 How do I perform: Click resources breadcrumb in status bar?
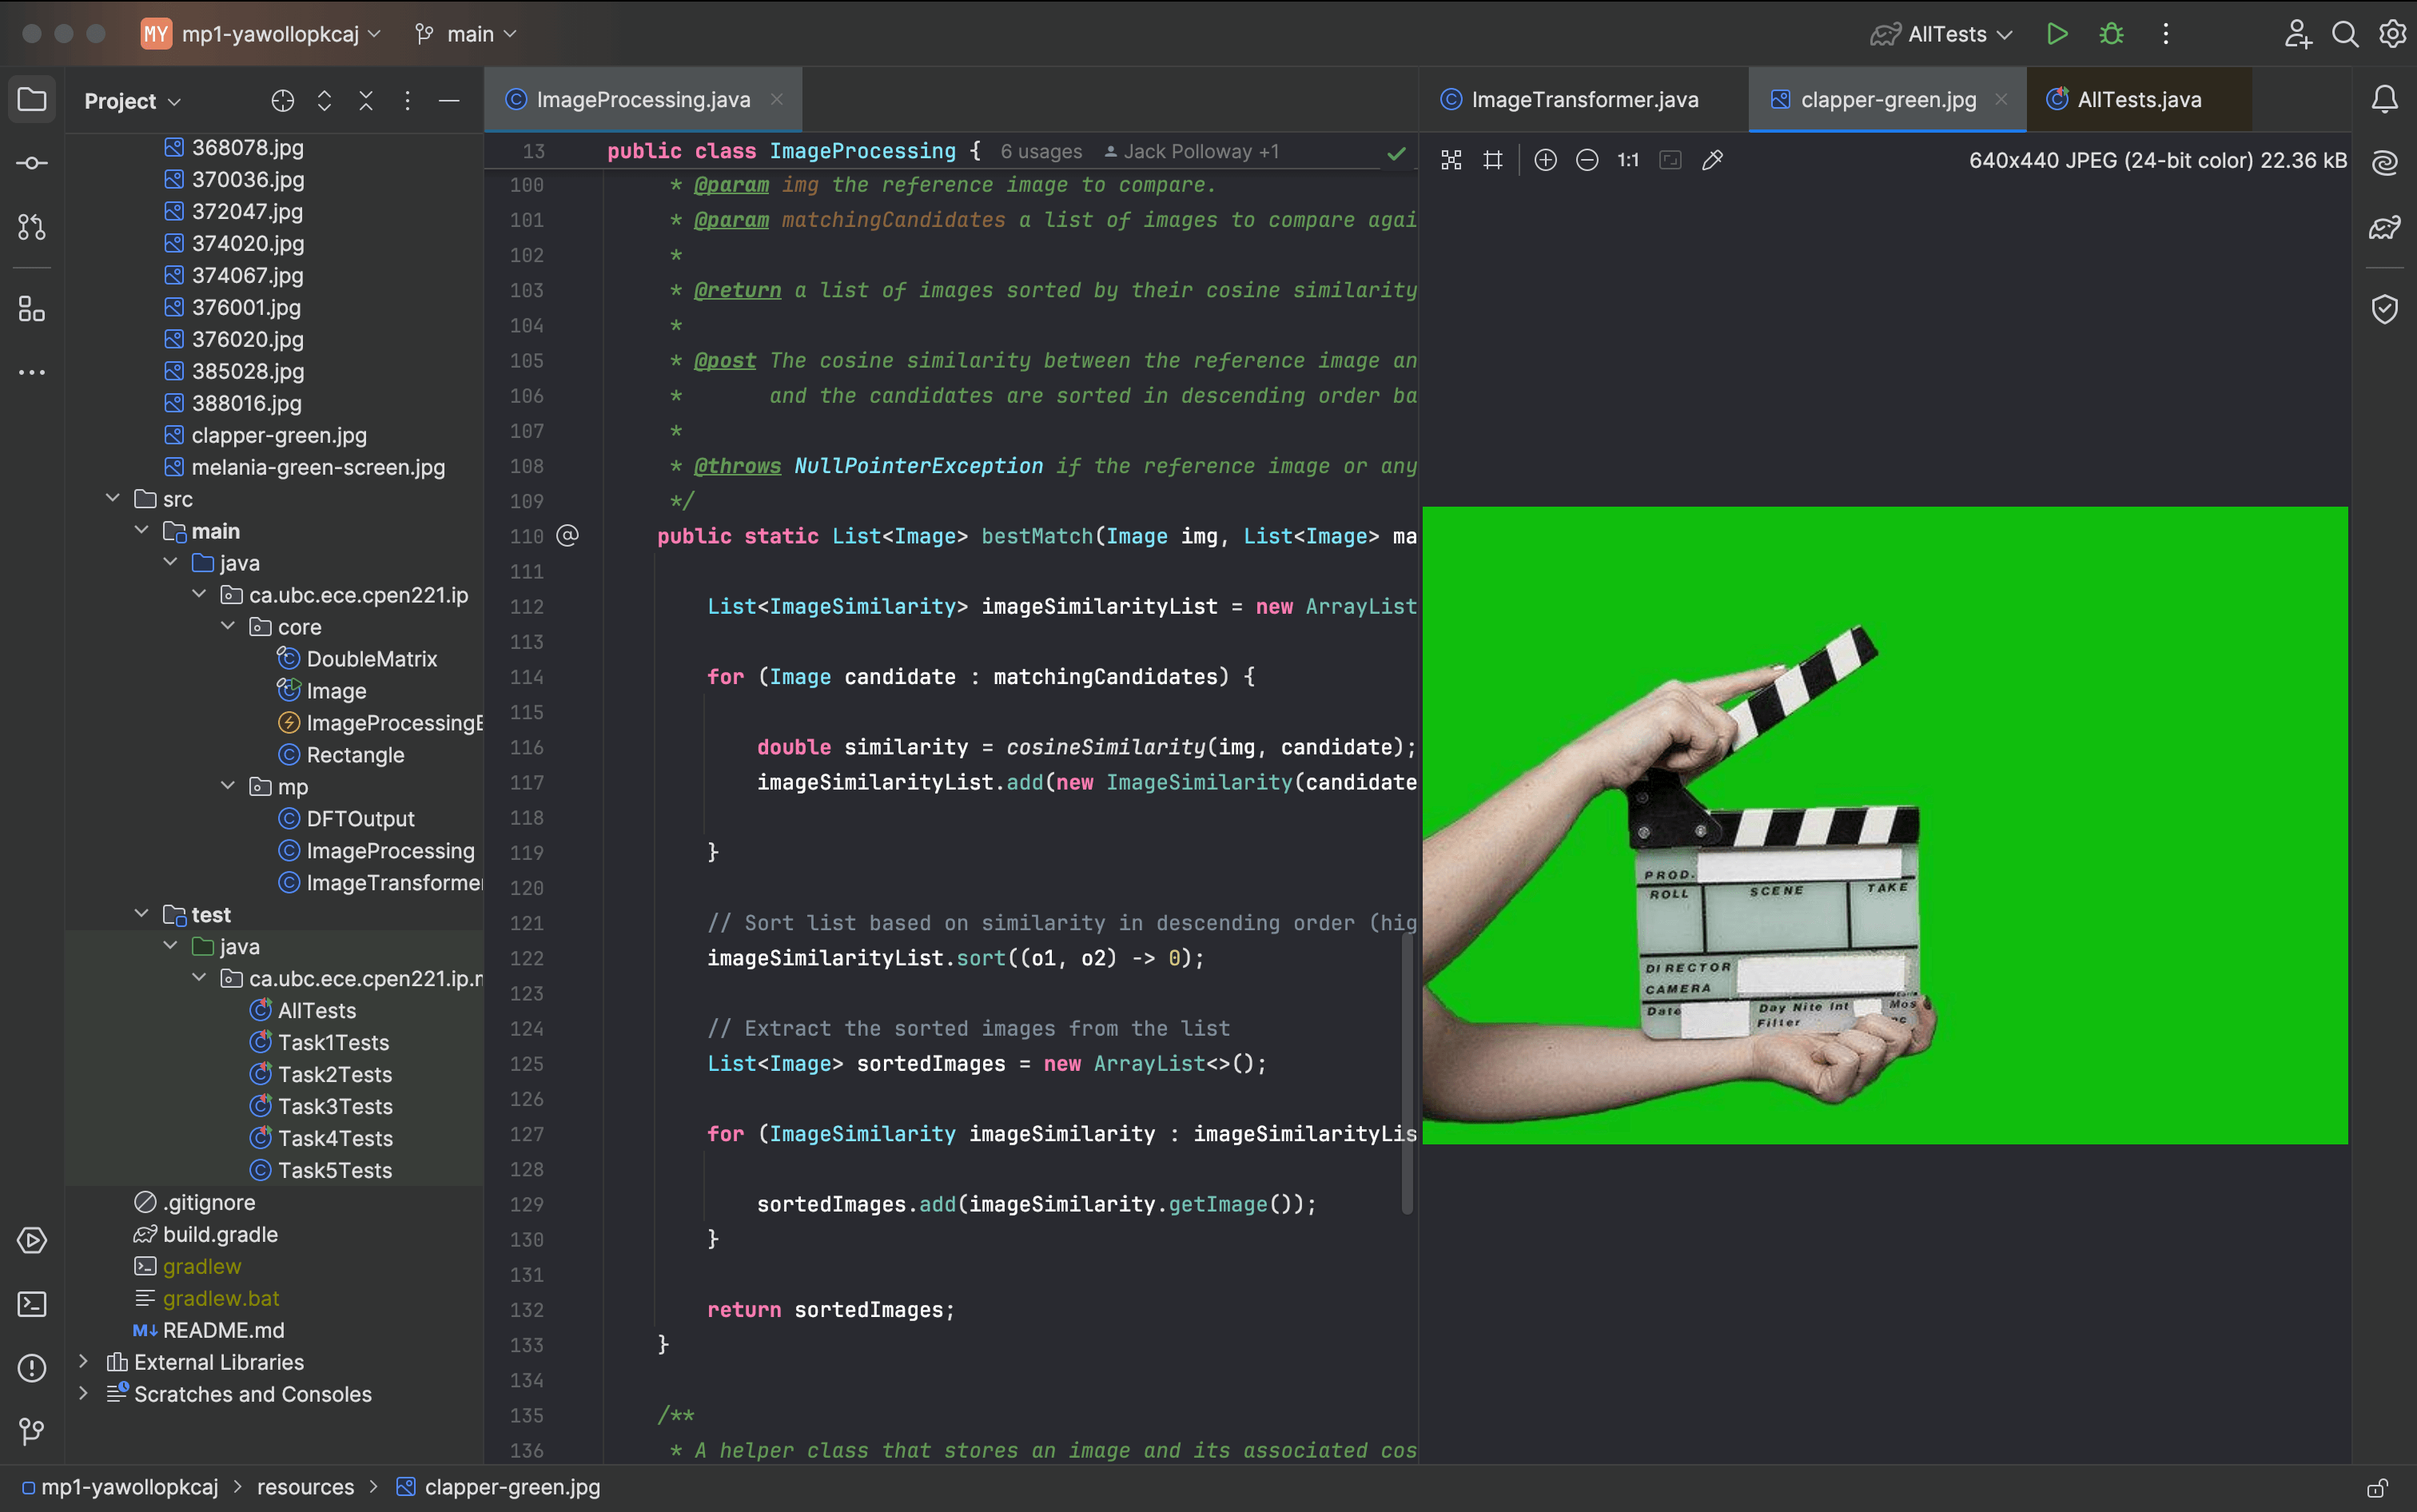tap(305, 1487)
